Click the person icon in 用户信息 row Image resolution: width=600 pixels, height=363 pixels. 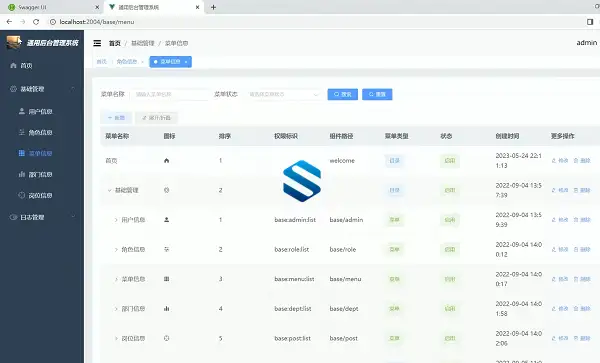(x=166, y=220)
